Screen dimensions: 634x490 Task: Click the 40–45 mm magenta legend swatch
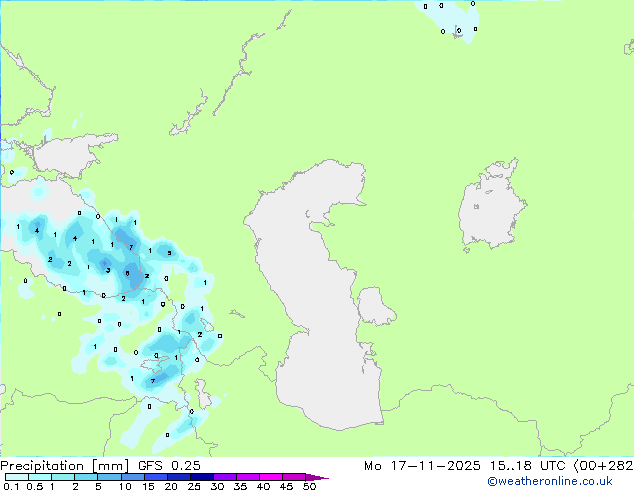[271, 477]
